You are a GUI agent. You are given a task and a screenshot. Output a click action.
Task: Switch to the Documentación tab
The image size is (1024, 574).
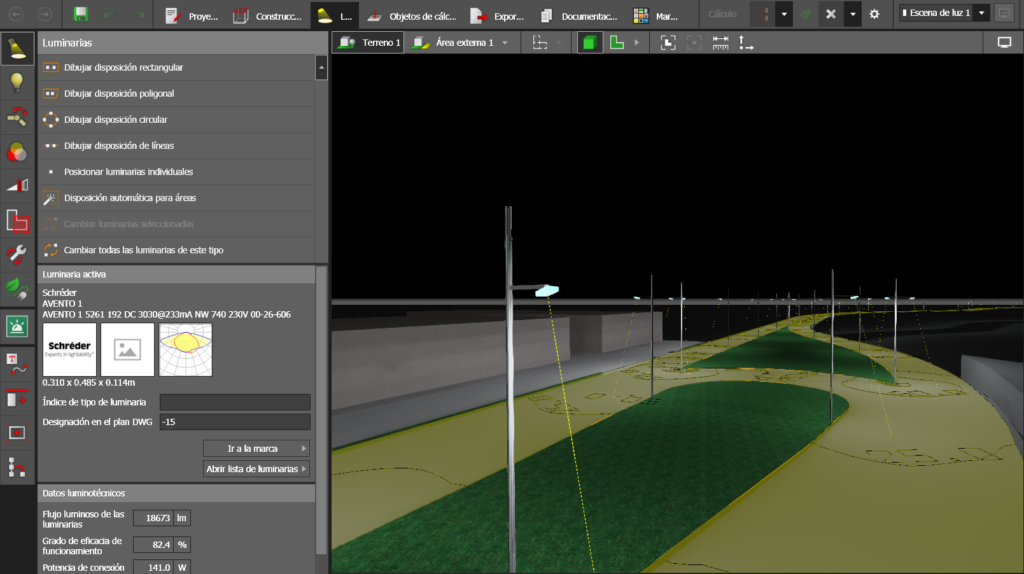[x=590, y=16]
